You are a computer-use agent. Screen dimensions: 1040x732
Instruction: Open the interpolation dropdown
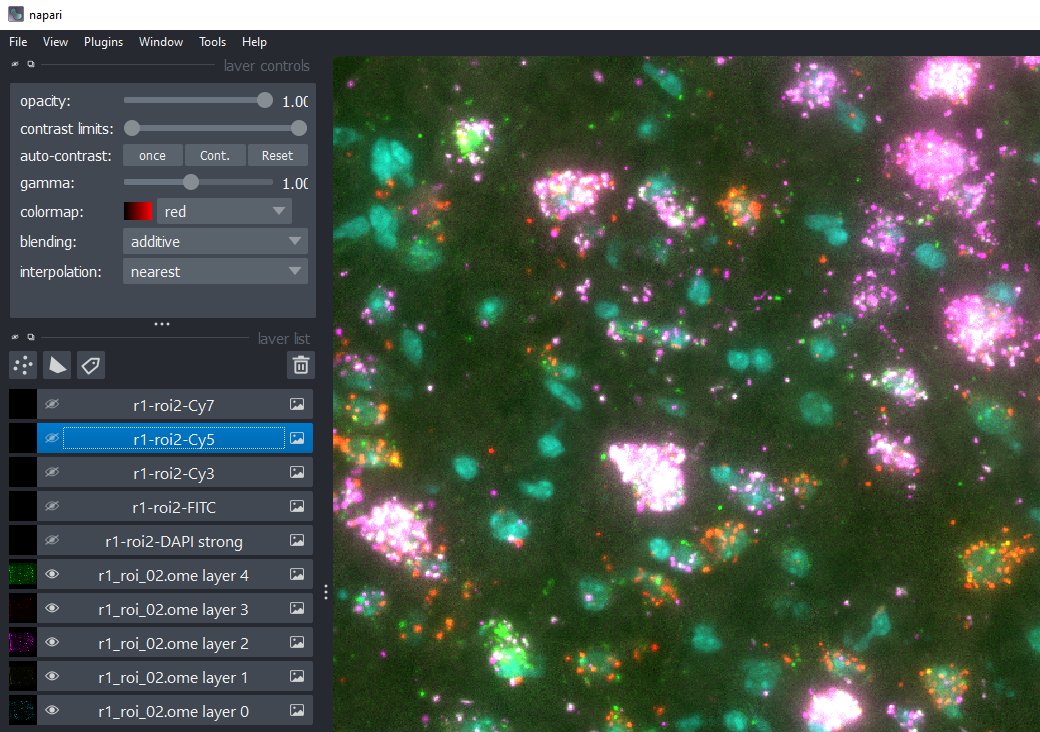tap(214, 271)
